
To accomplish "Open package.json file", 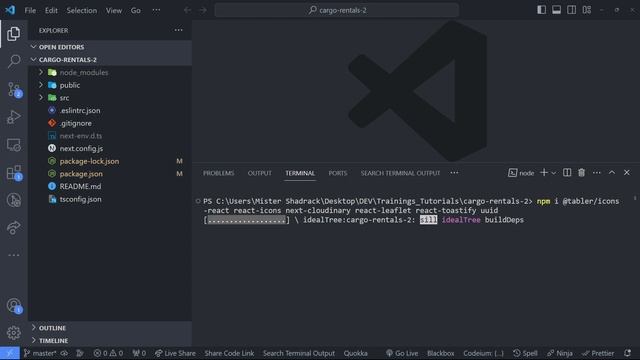I will [110, 173].
